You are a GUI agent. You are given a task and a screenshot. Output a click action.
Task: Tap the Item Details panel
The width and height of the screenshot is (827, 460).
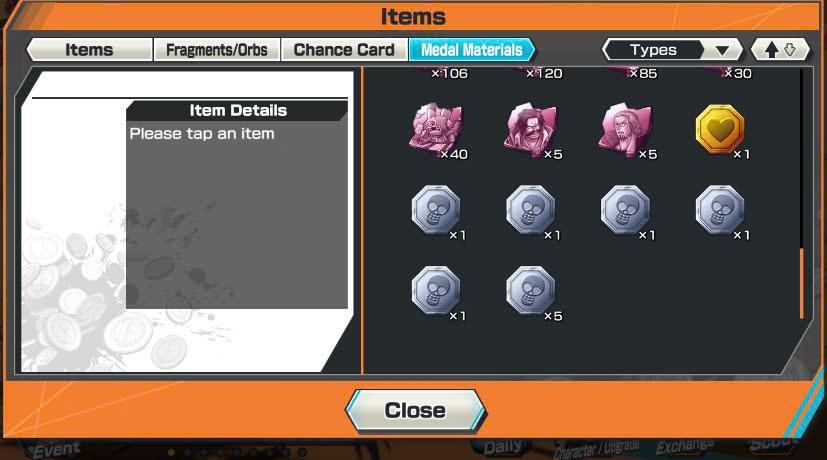(x=237, y=205)
